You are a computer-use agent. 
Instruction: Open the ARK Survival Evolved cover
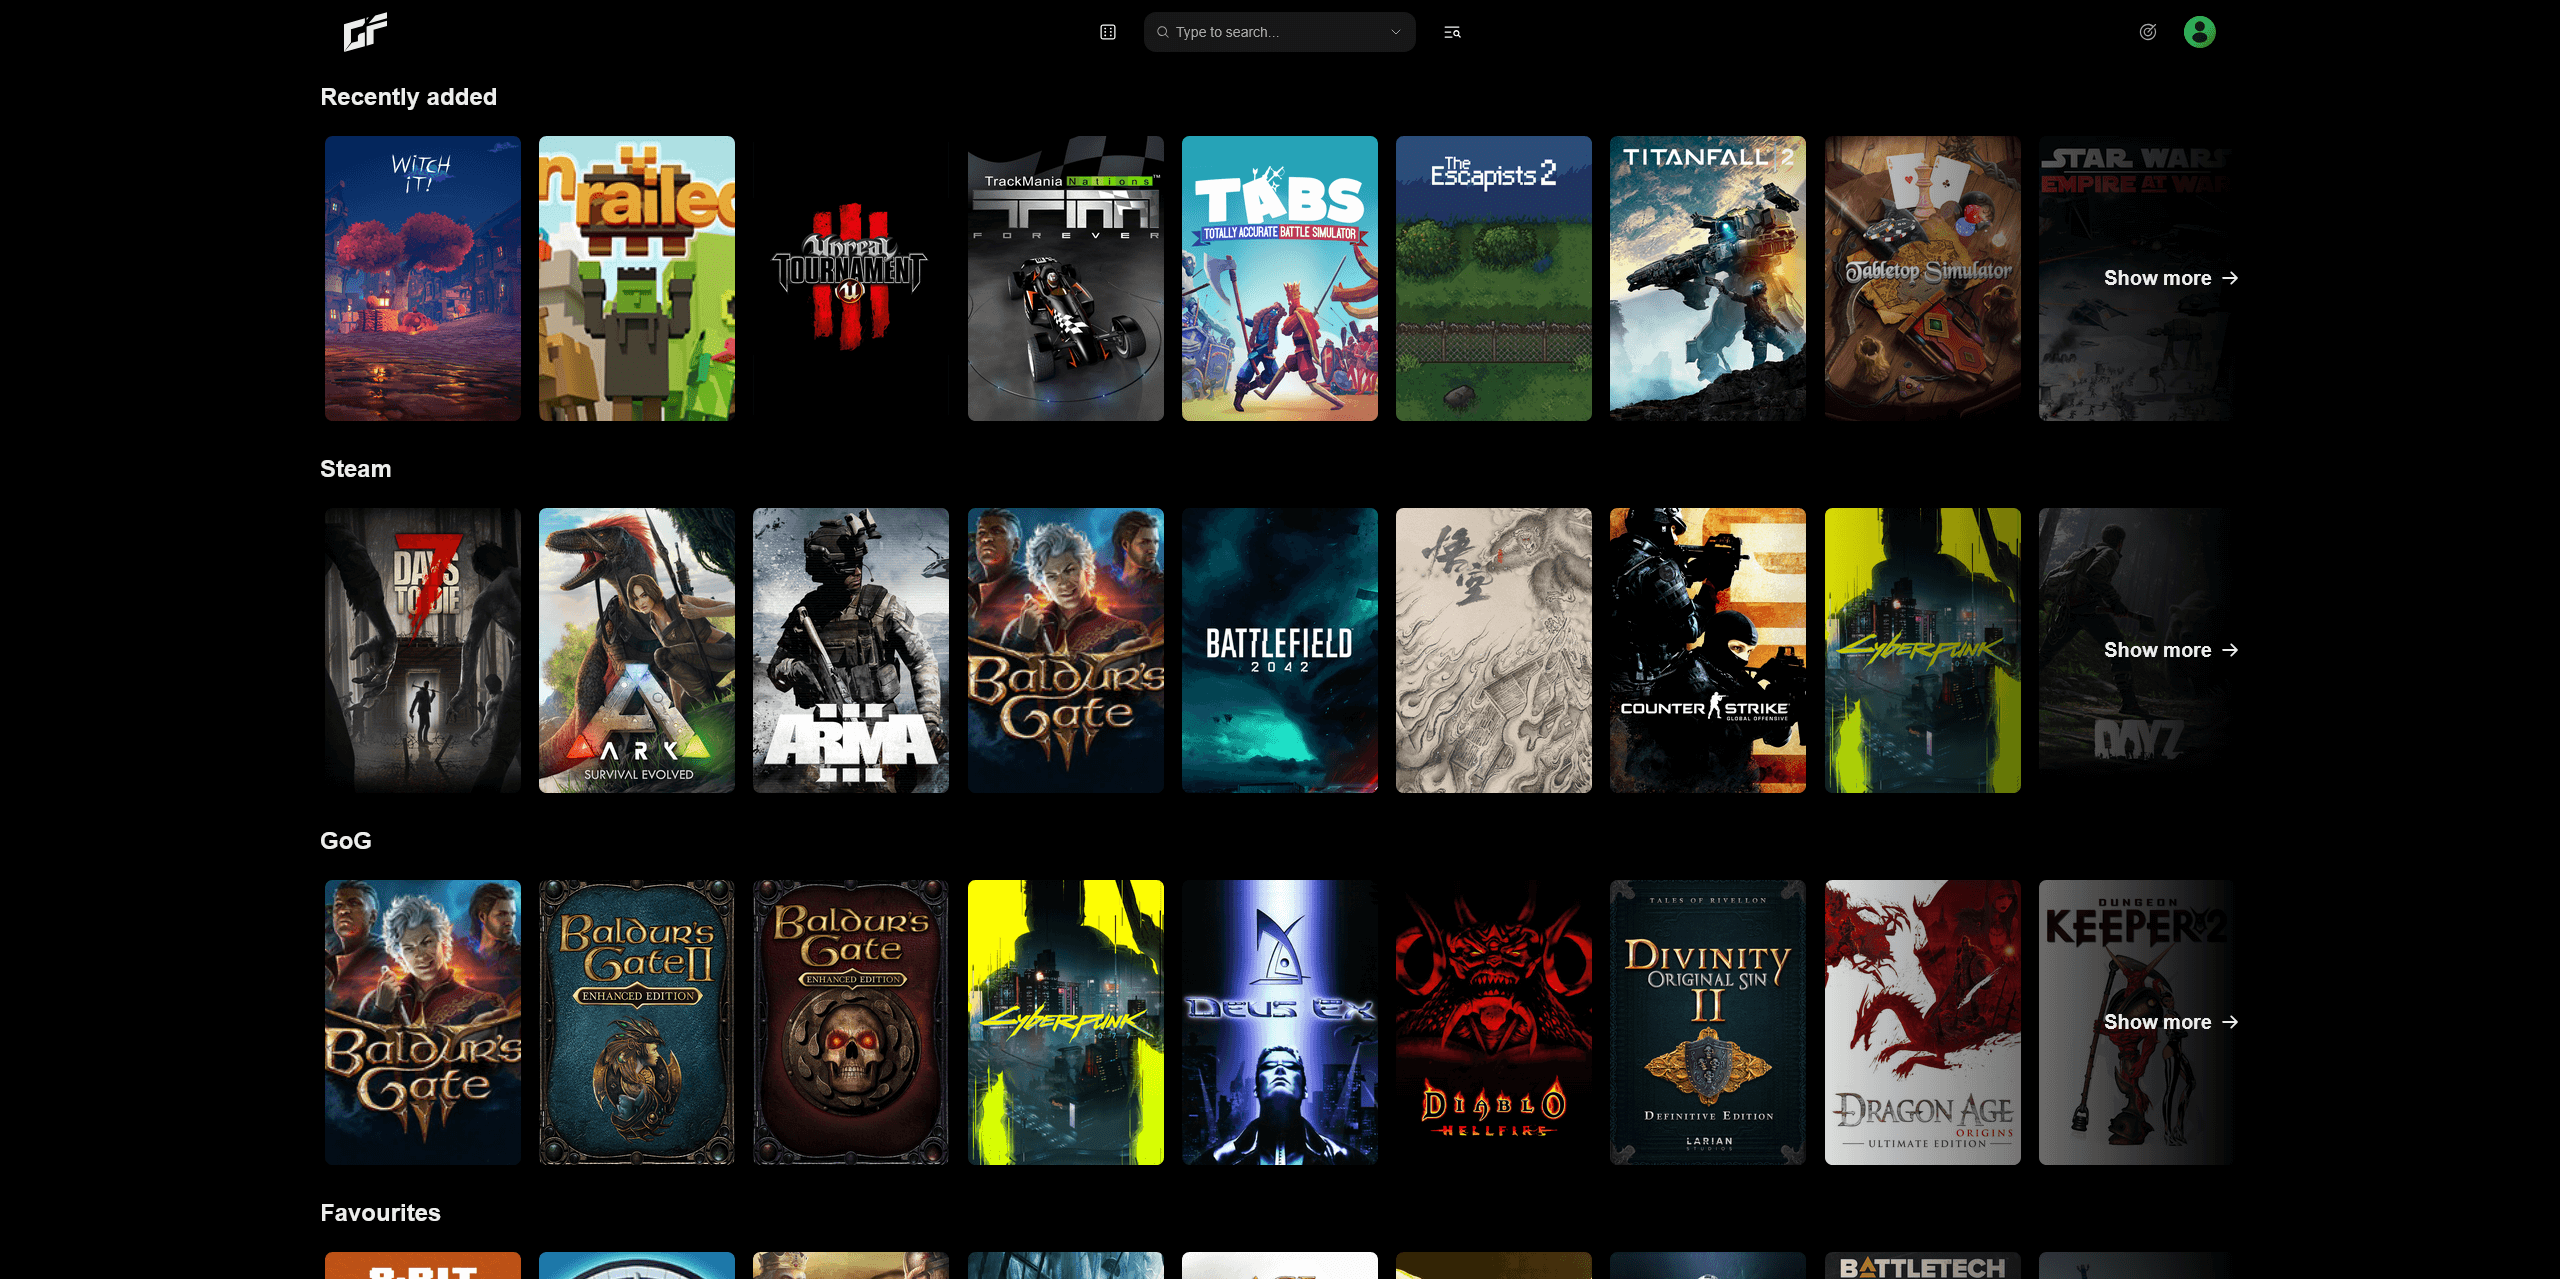click(x=637, y=650)
